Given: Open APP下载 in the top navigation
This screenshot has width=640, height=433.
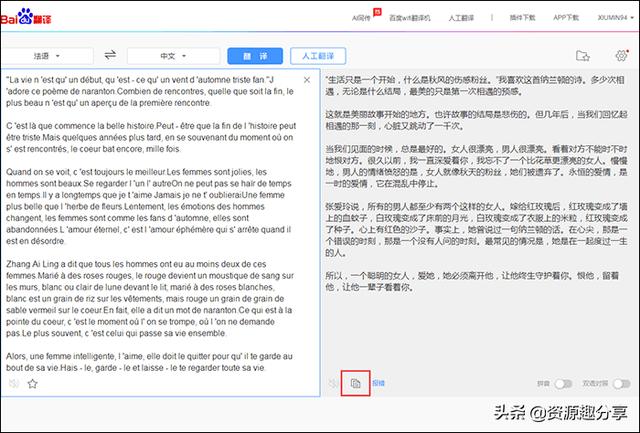Looking at the screenshot, I should [x=566, y=18].
